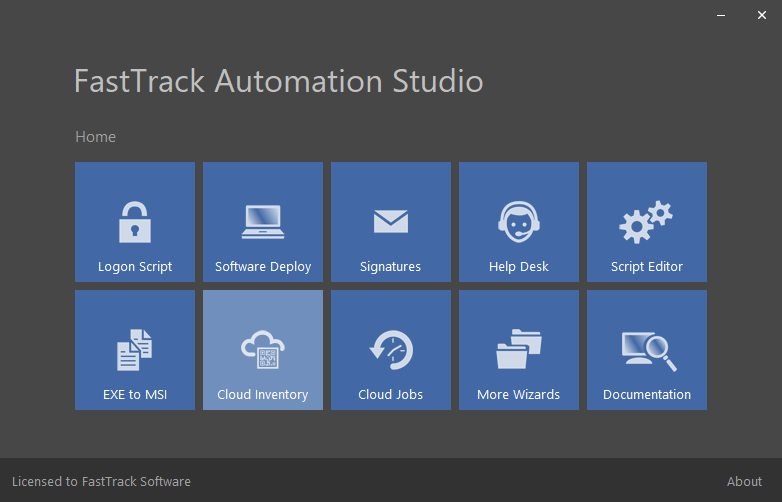Open the Cloud Inventory tile
782x502 pixels.
263,350
